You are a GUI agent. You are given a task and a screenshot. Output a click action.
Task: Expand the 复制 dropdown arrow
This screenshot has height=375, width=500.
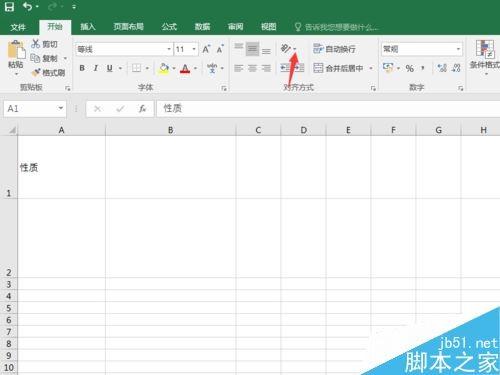(65, 59)
